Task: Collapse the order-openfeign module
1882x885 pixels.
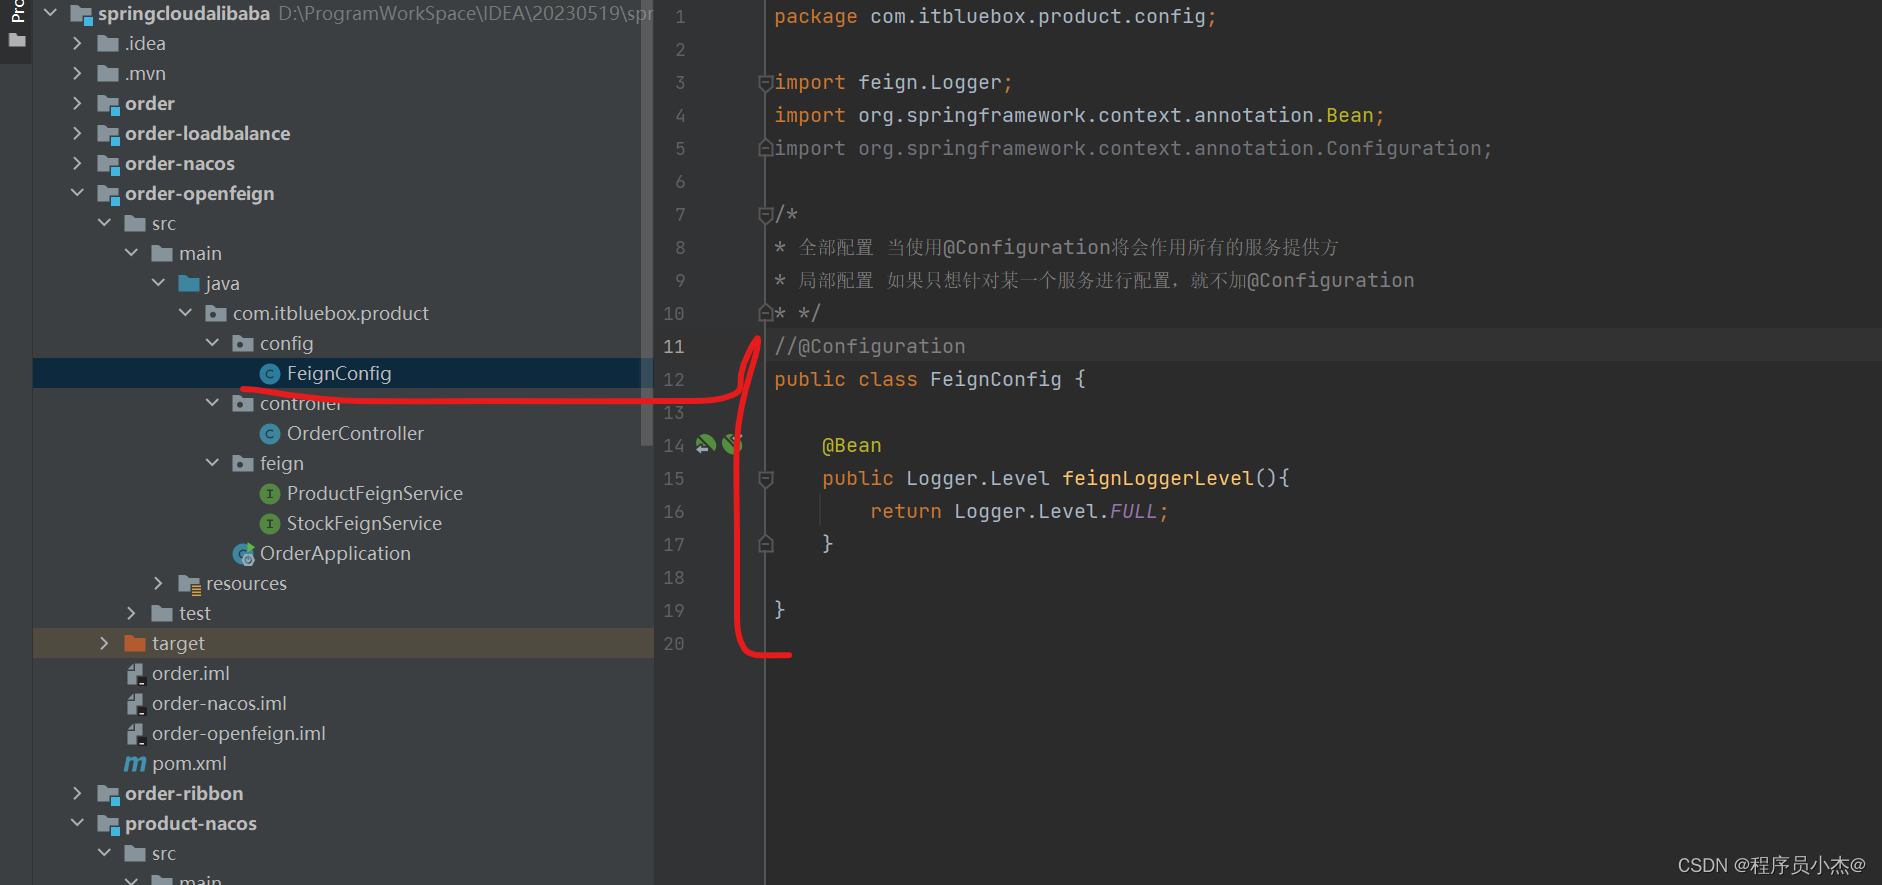Action: pyautogui.click(x=77, y=193)
